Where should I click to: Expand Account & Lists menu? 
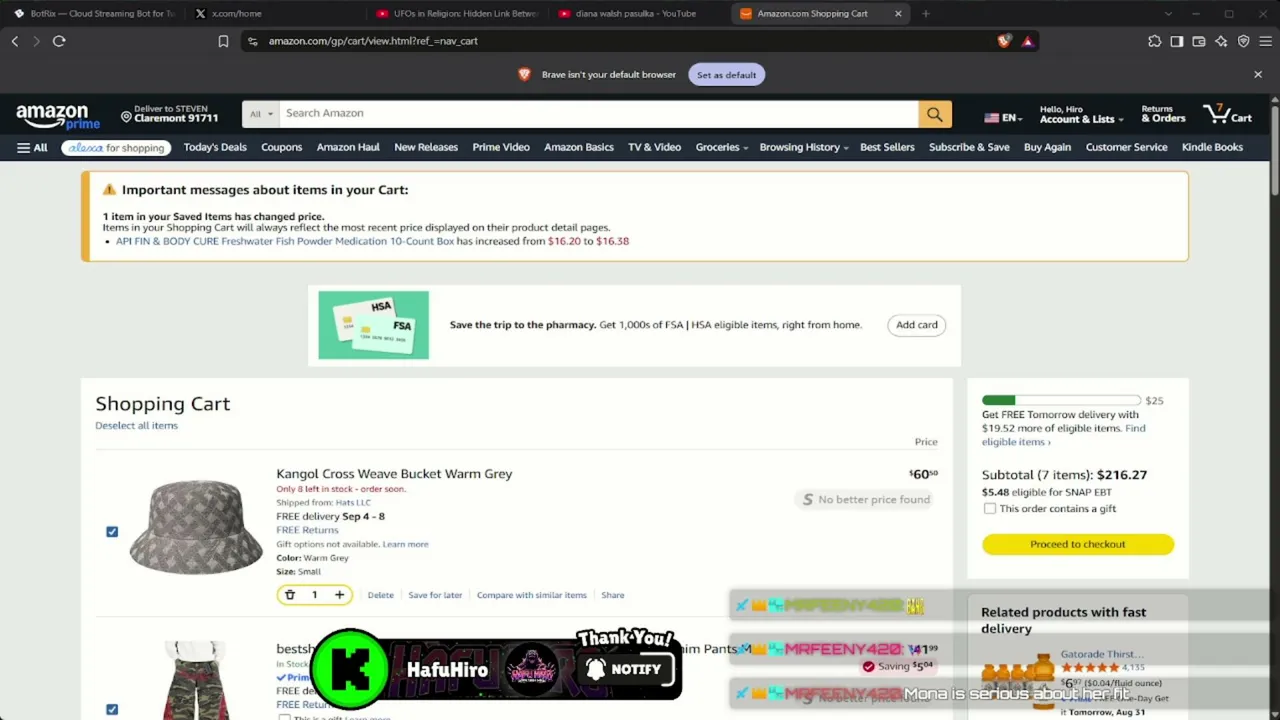pos(1081,114)
